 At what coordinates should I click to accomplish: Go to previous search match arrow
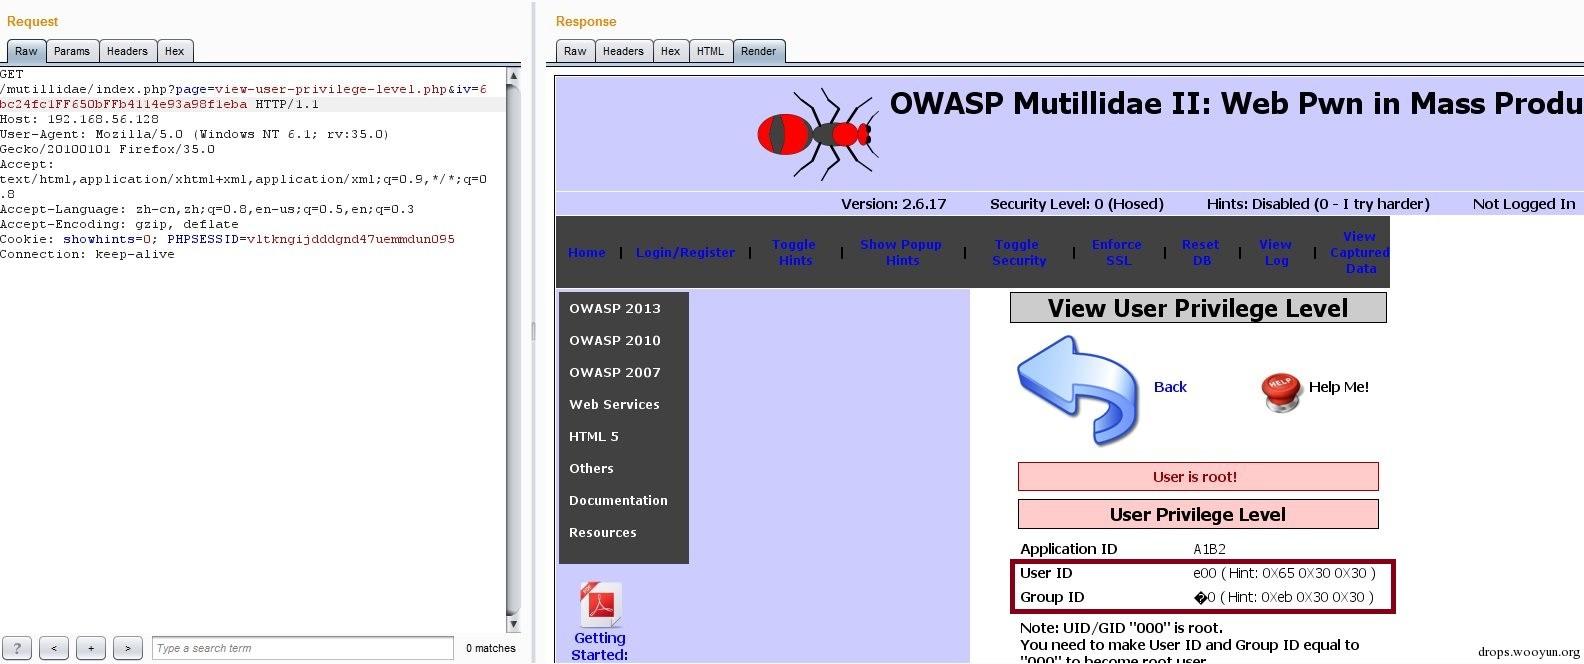[54, 648]
